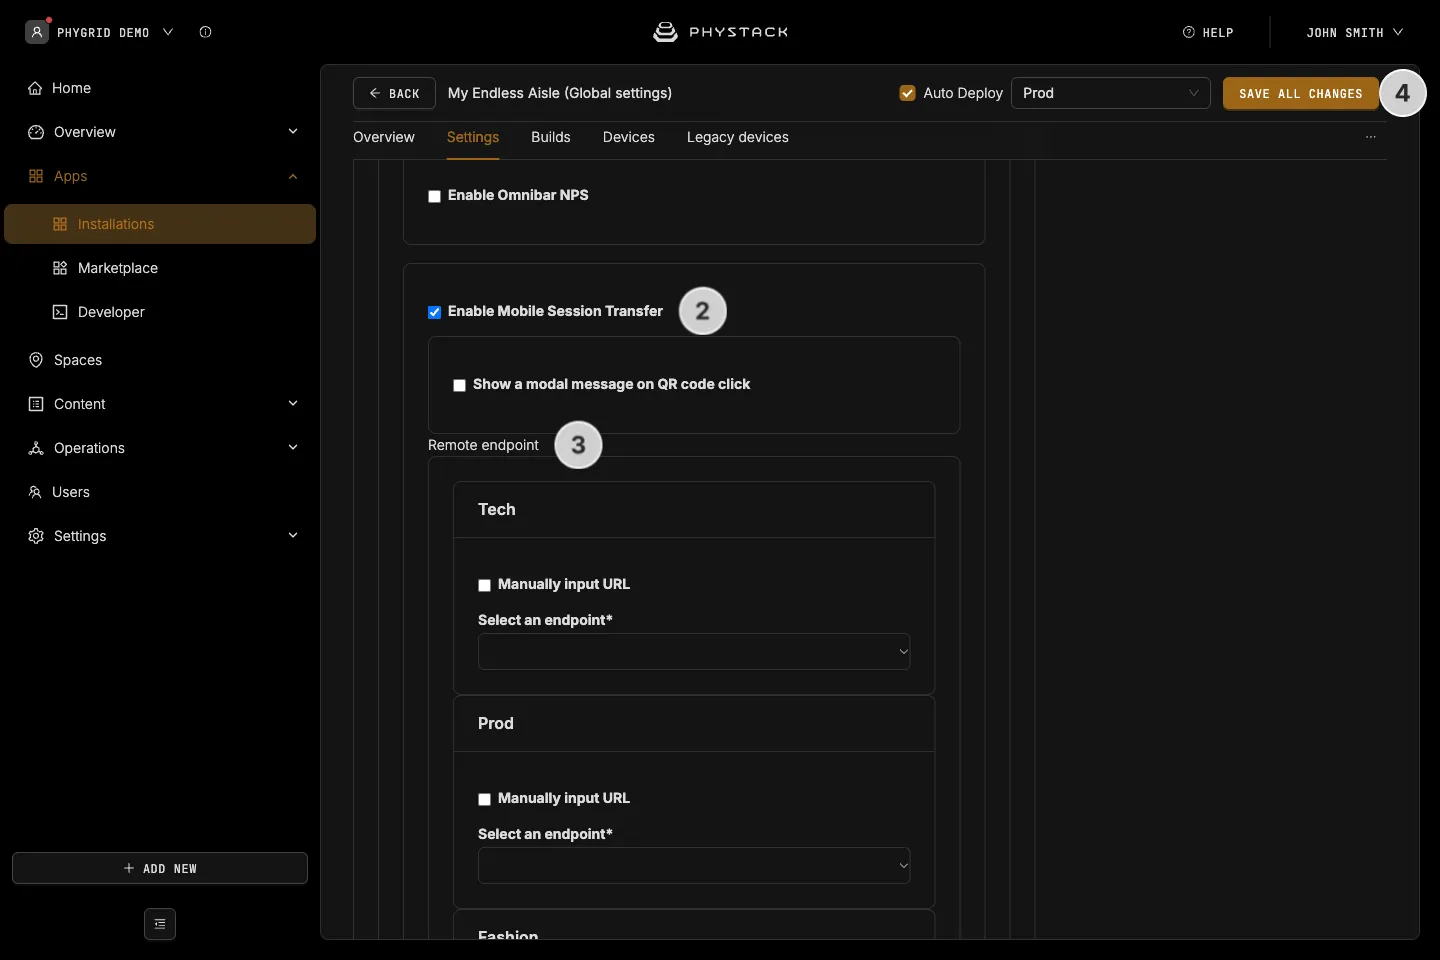Open the Prod environment dropdown

point(1111,93)
